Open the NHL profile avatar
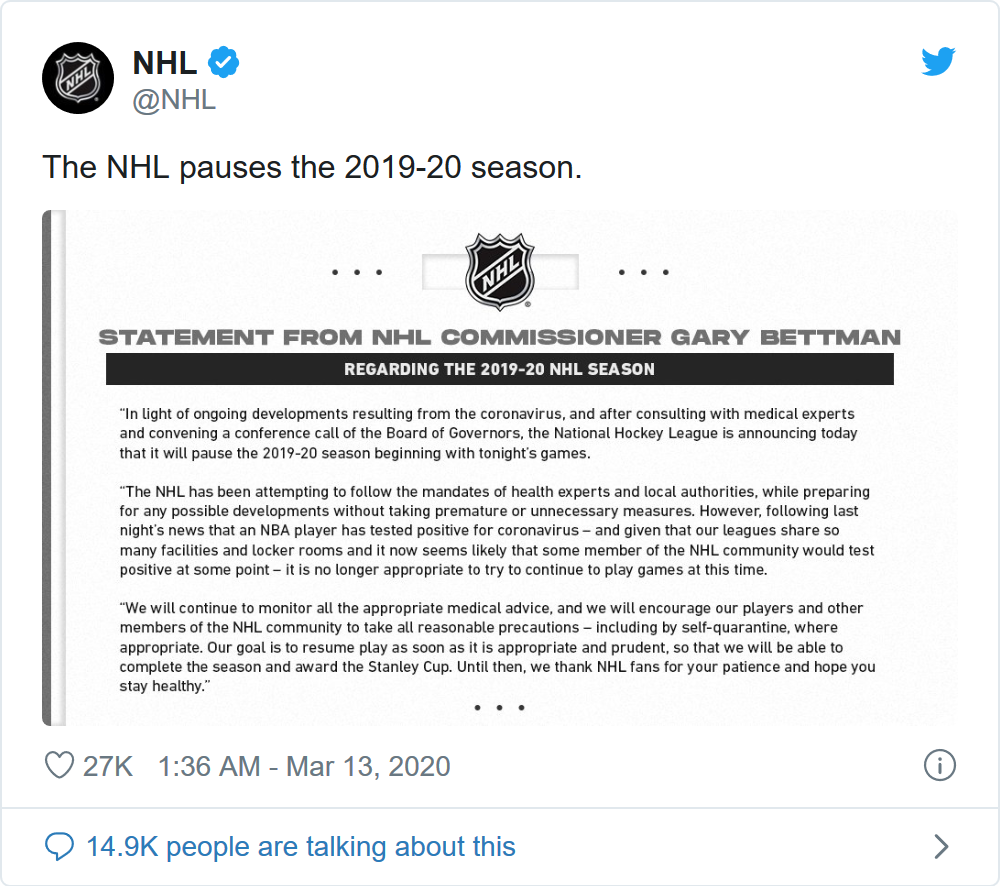 click(78, 78)
